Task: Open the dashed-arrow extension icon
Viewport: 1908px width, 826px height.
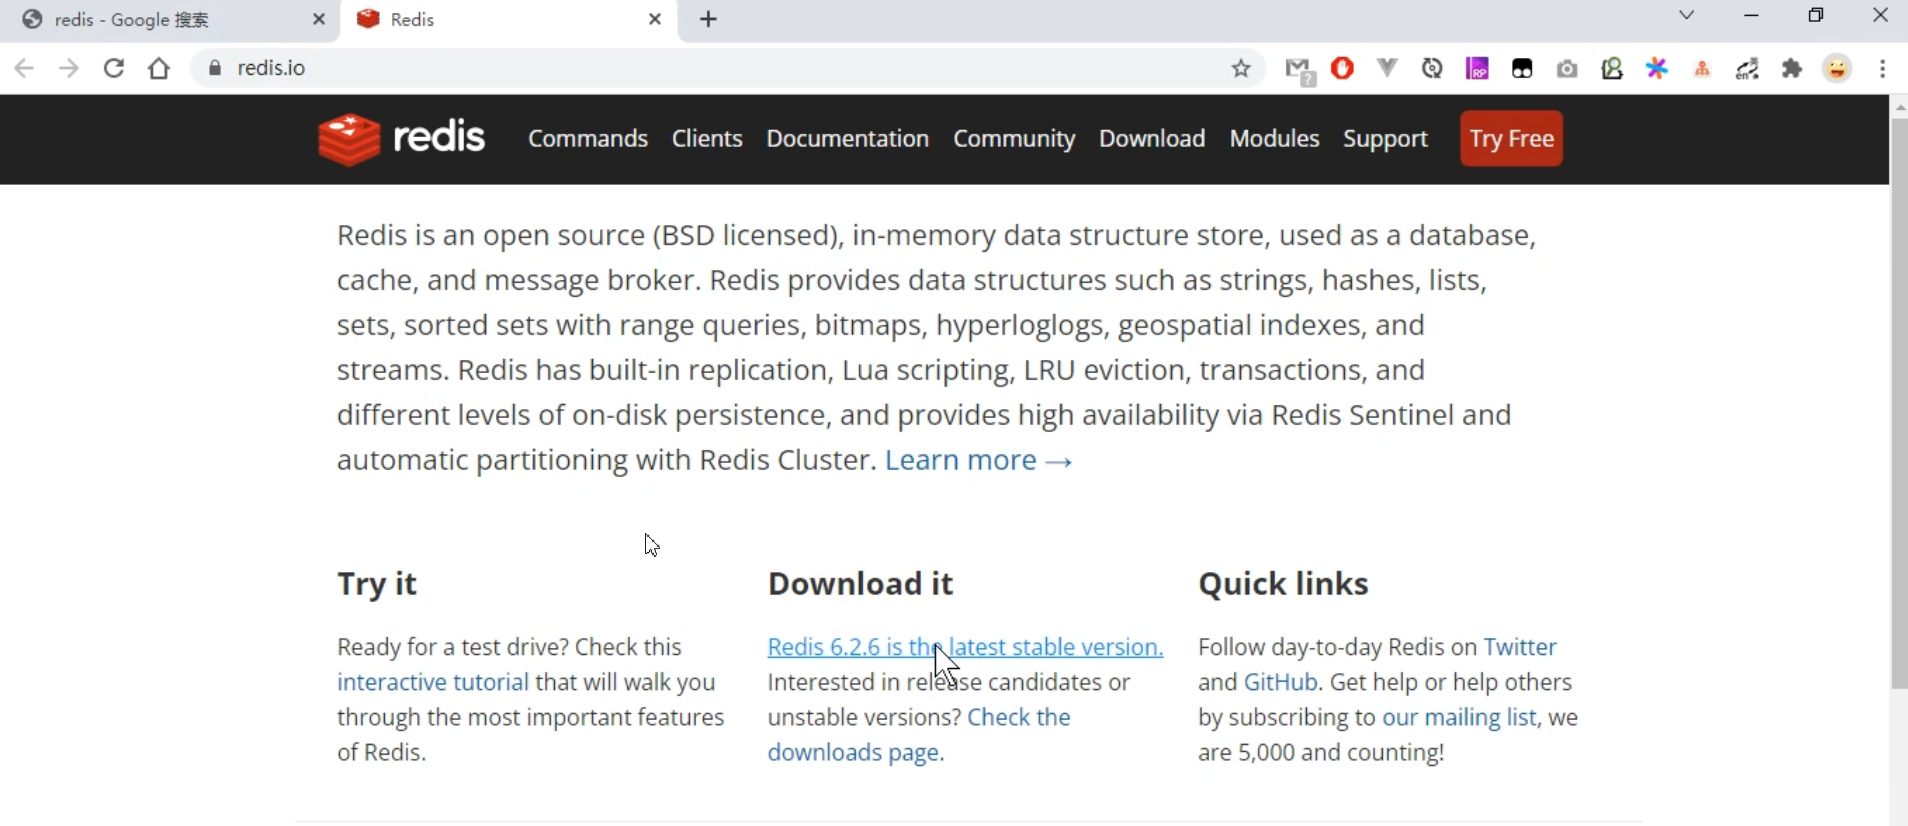Action: pos(1747,68)
